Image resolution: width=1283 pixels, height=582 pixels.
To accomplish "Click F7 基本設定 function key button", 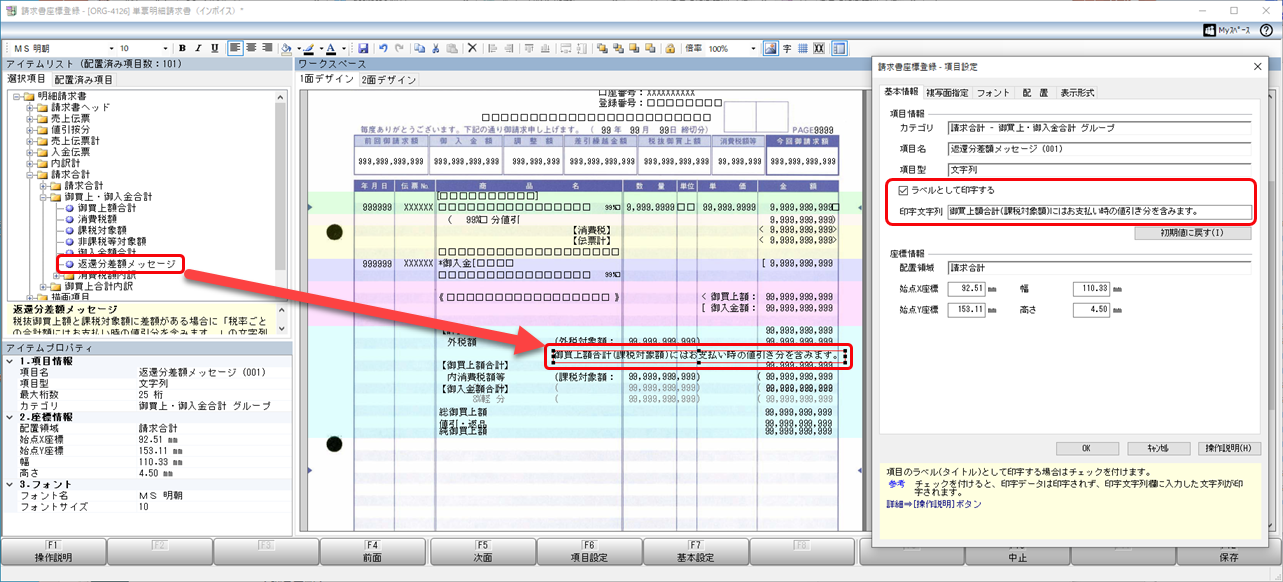I will pos(695,552).
